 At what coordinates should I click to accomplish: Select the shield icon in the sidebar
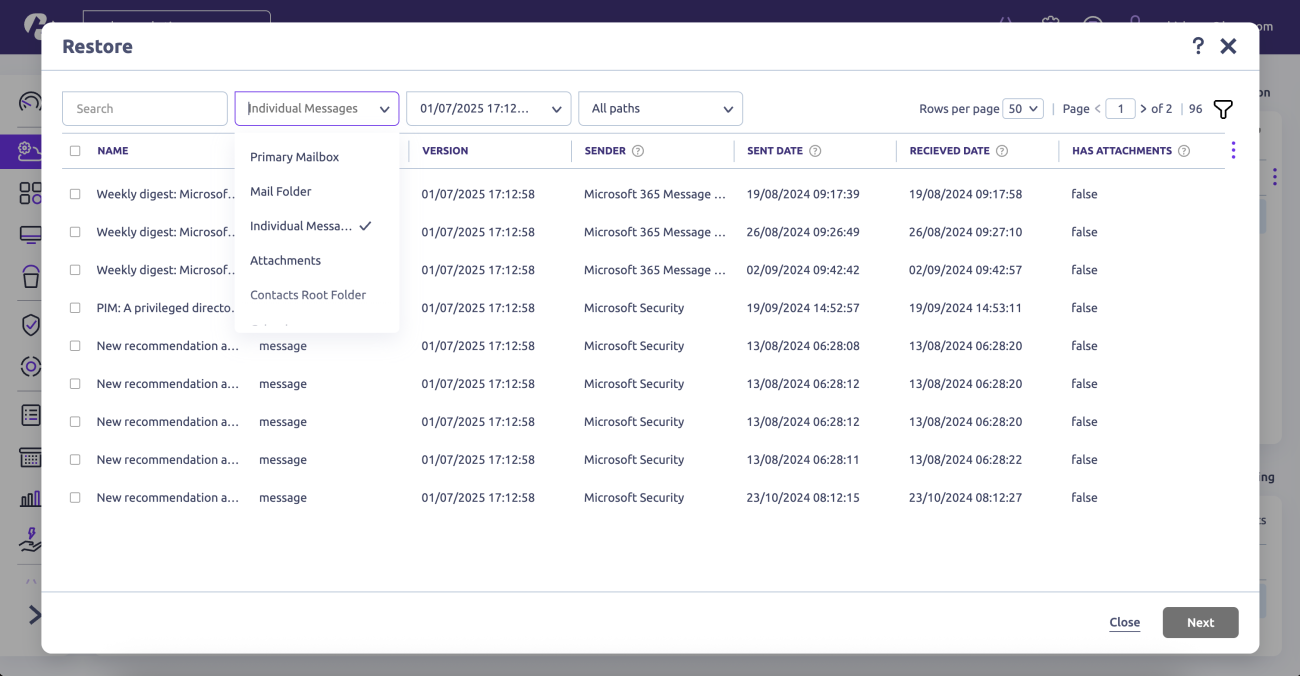pyautogui.click(x=29, y=323)
